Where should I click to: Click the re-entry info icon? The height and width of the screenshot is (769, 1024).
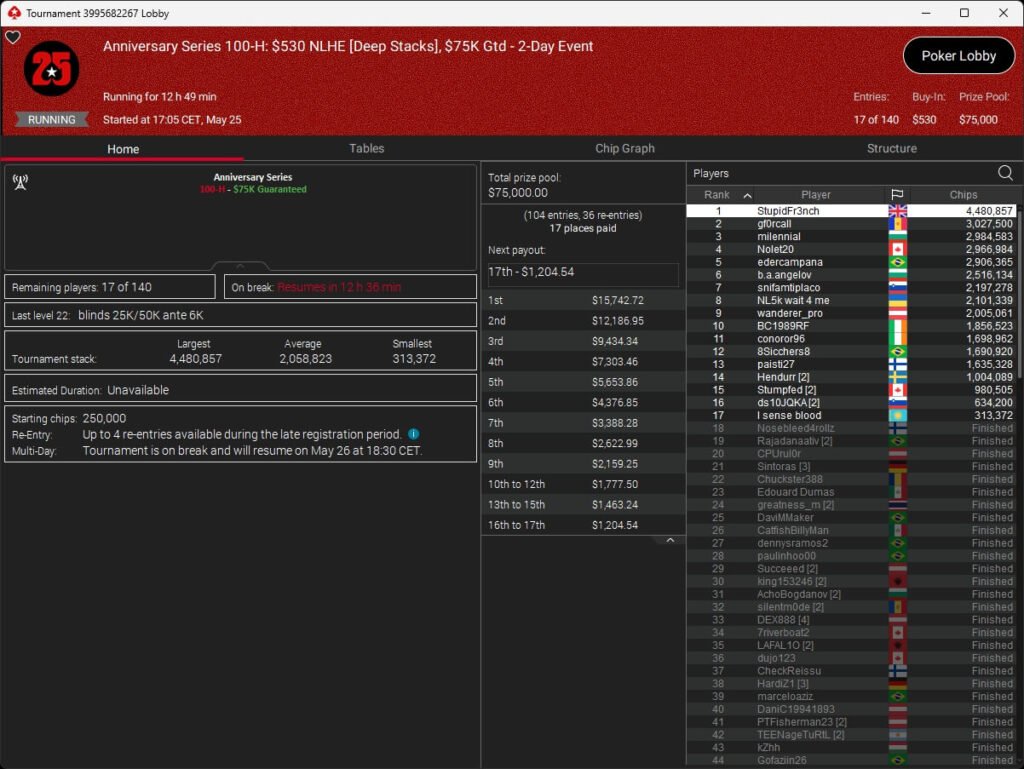pos(413,434)
